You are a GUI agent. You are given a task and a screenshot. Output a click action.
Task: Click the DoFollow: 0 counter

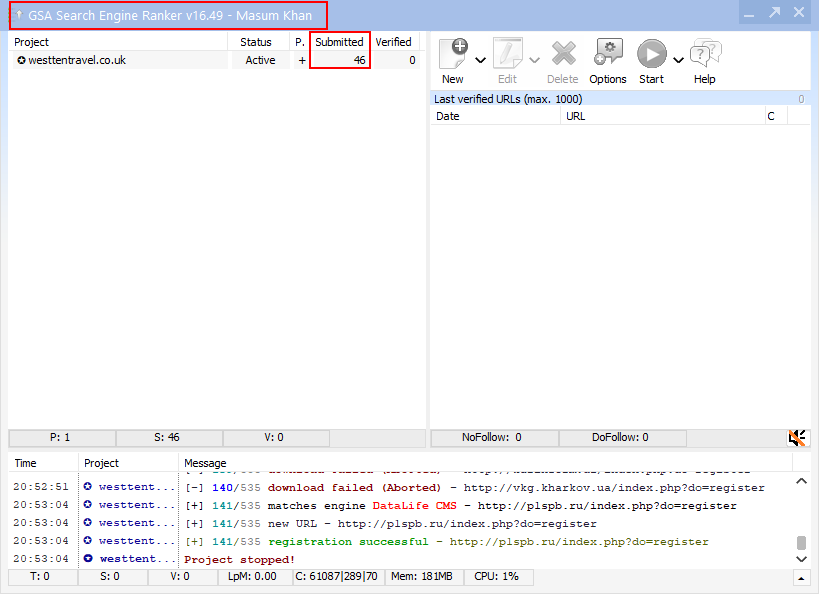tap(622, 438)
